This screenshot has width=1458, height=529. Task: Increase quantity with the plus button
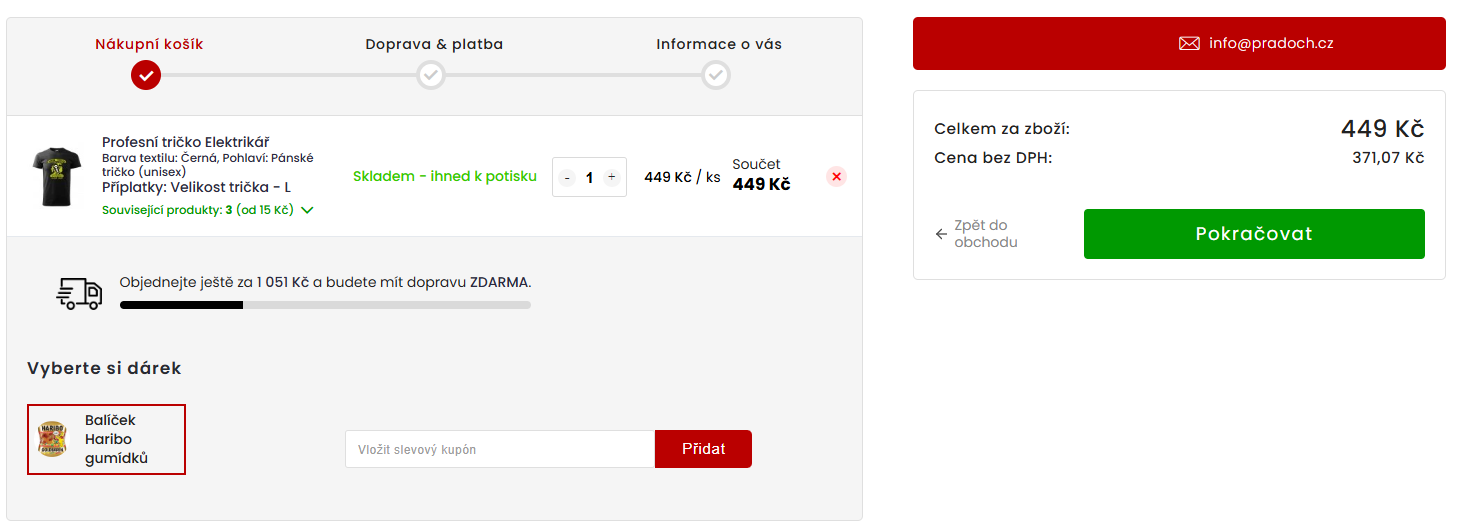click(x=611, y=177)
